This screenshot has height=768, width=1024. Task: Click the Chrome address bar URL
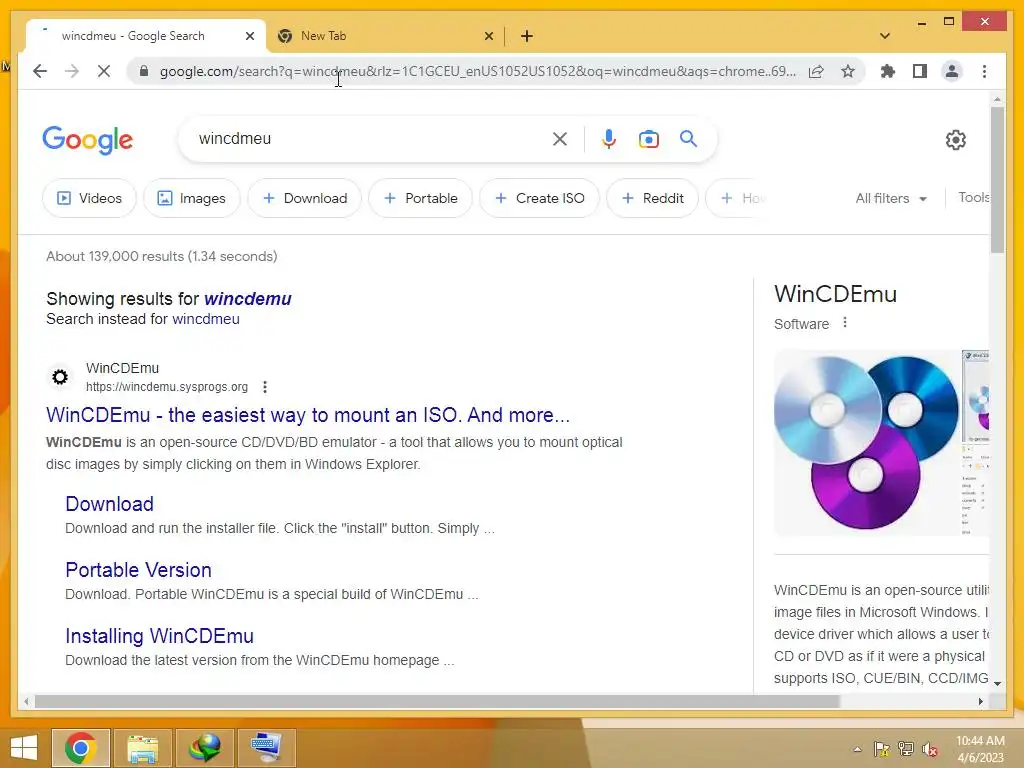(x=477, y=71)
